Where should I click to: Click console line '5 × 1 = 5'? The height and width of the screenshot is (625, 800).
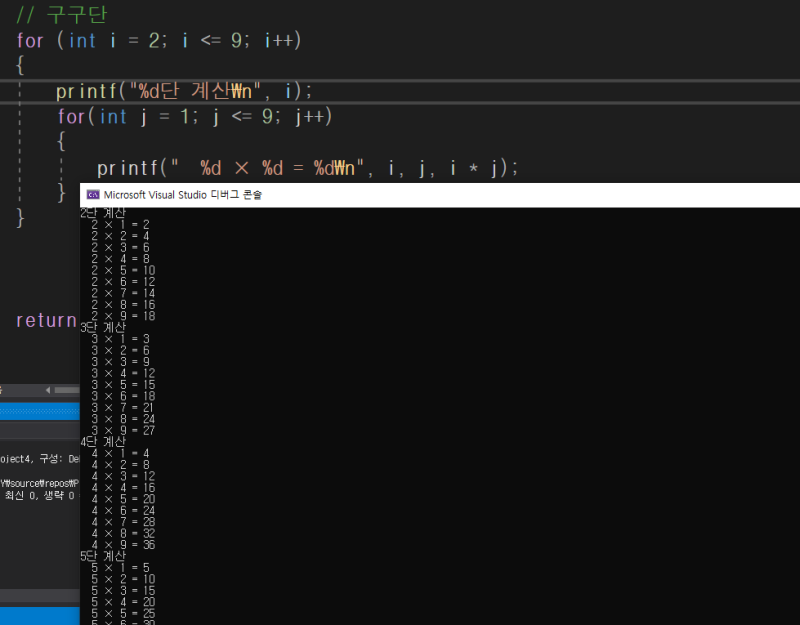[x=120, y=568]
